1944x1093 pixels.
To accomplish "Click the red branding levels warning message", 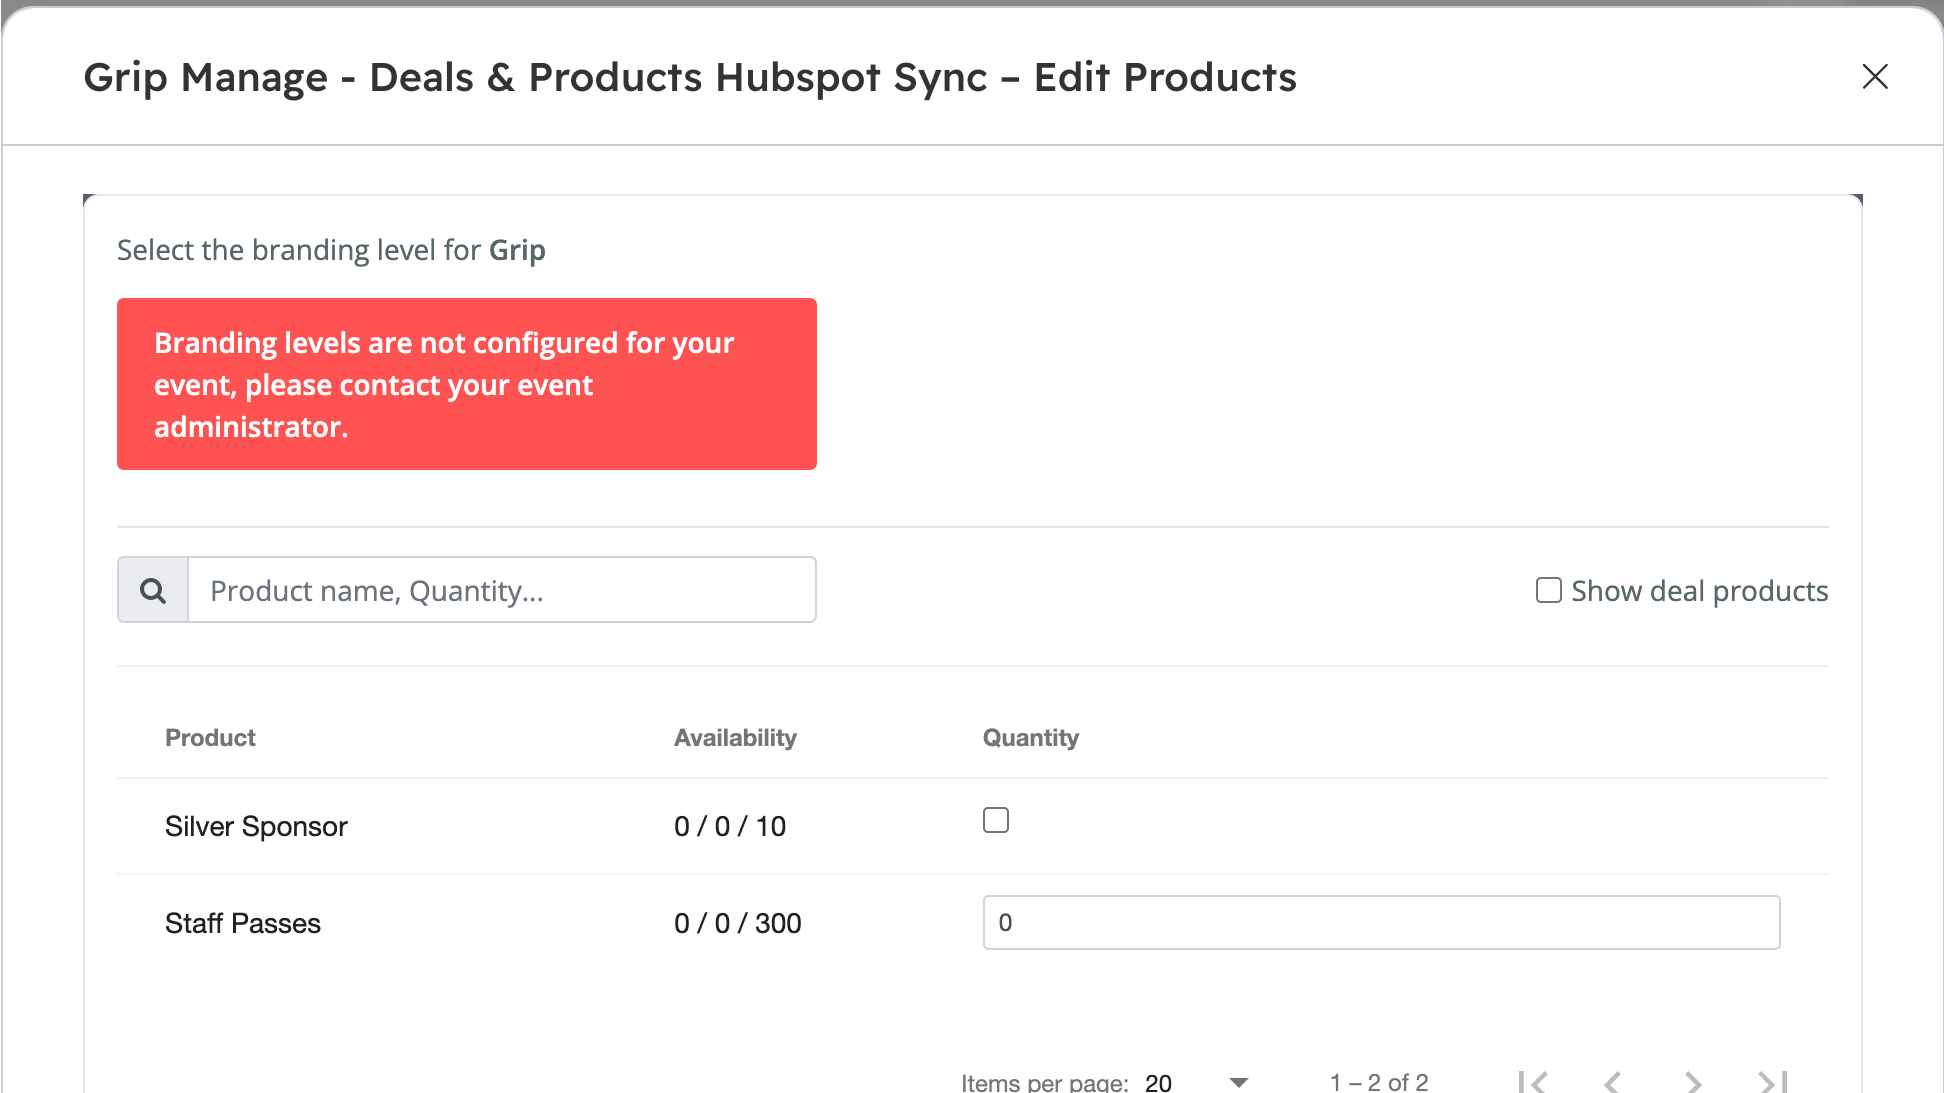I will tap(467, 384).
